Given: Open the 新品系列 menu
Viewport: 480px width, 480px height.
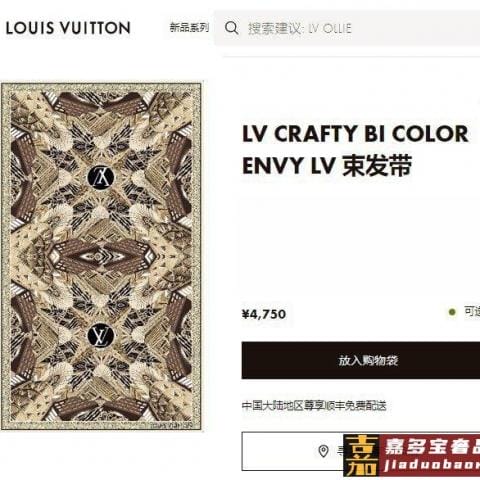Looking at the screenshot, I should (189, 27).
